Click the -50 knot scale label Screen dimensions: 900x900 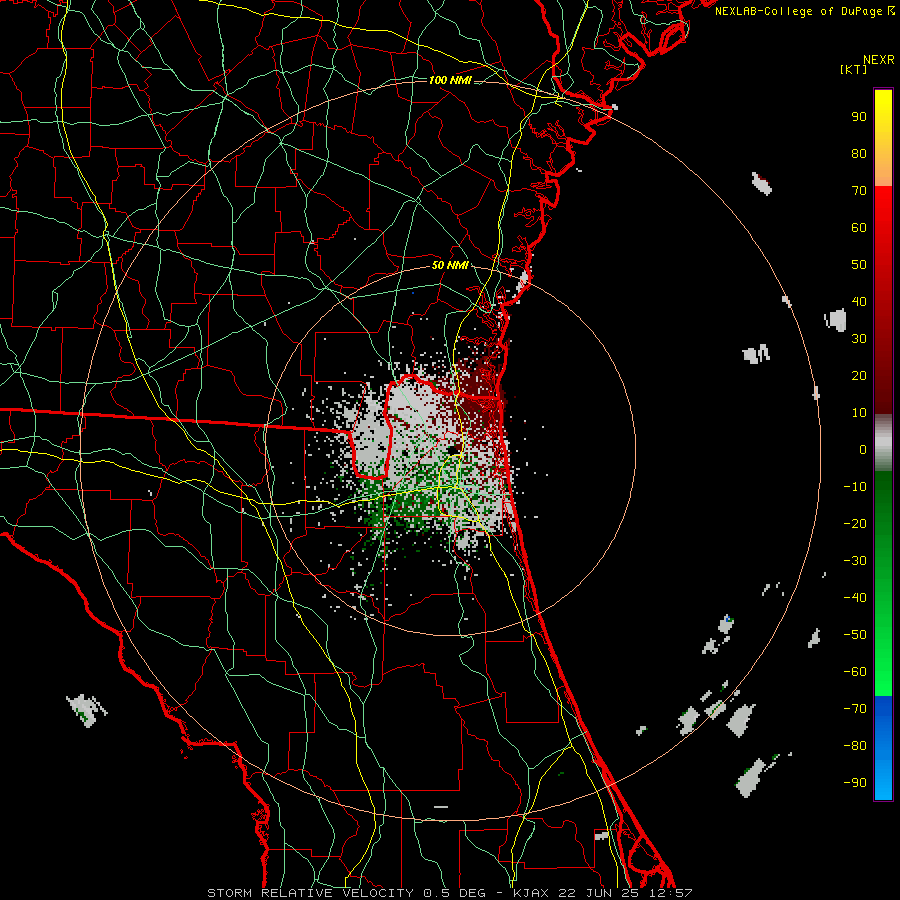[x=855, y=635]
